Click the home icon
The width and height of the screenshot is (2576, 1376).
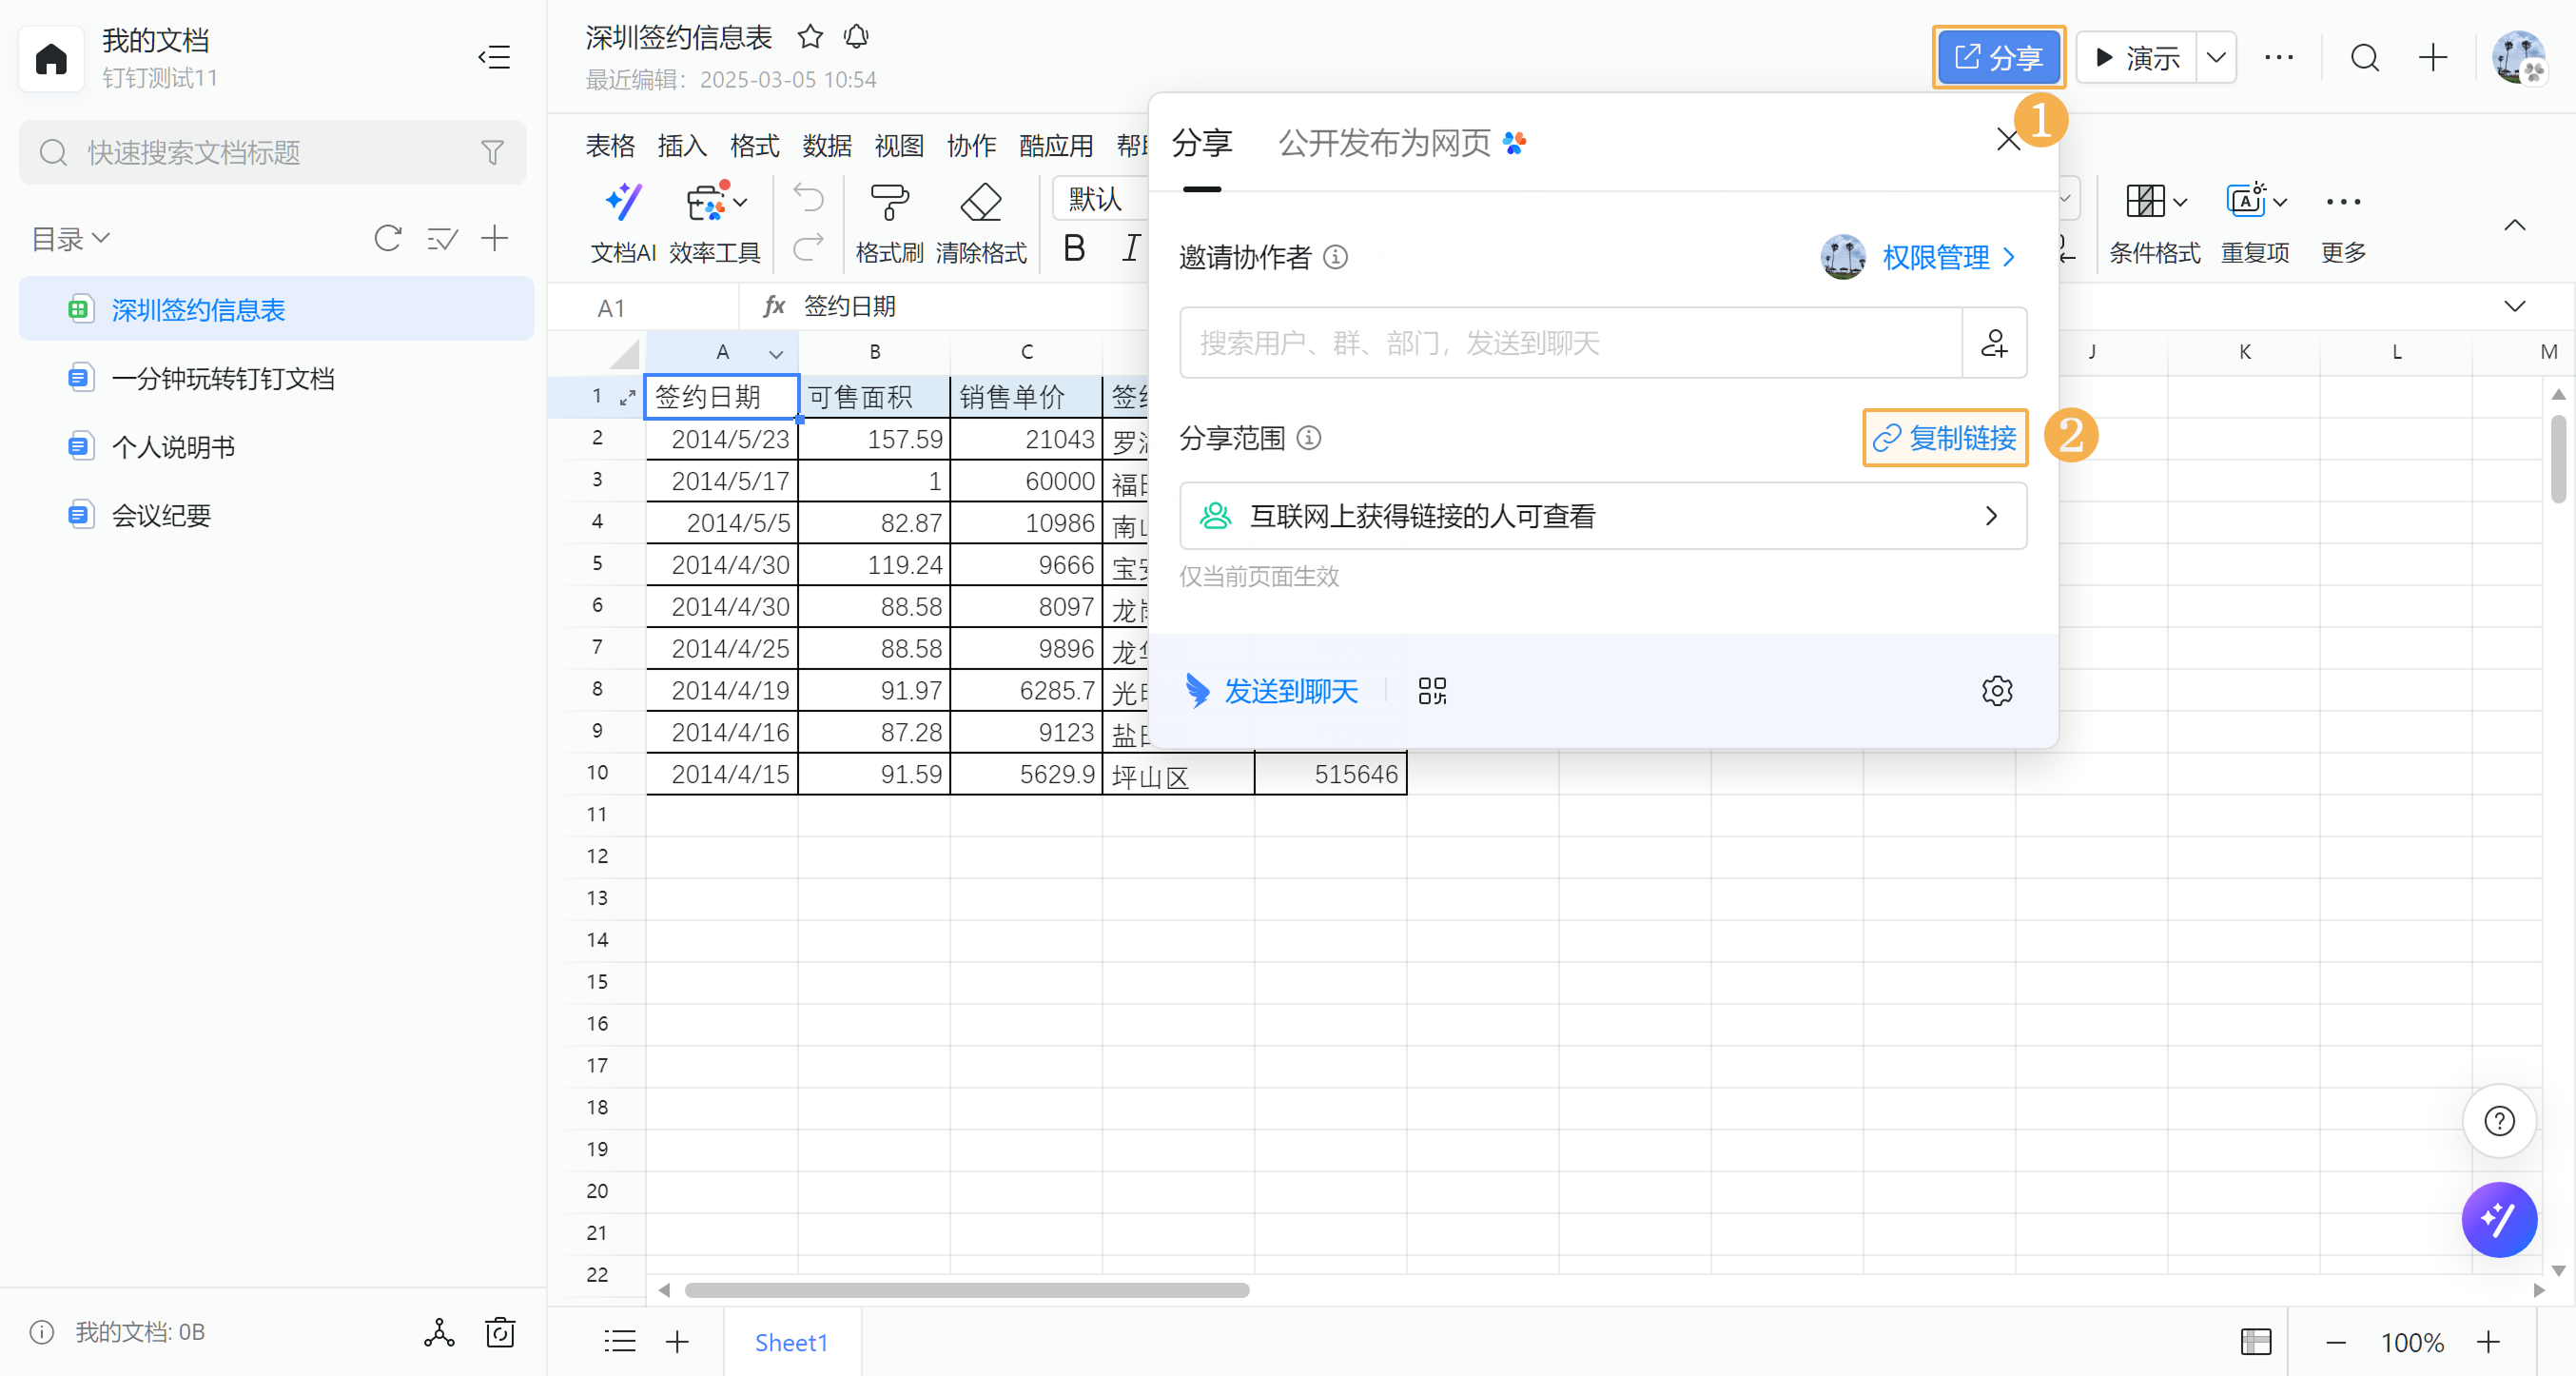click(x=51, y=58)
